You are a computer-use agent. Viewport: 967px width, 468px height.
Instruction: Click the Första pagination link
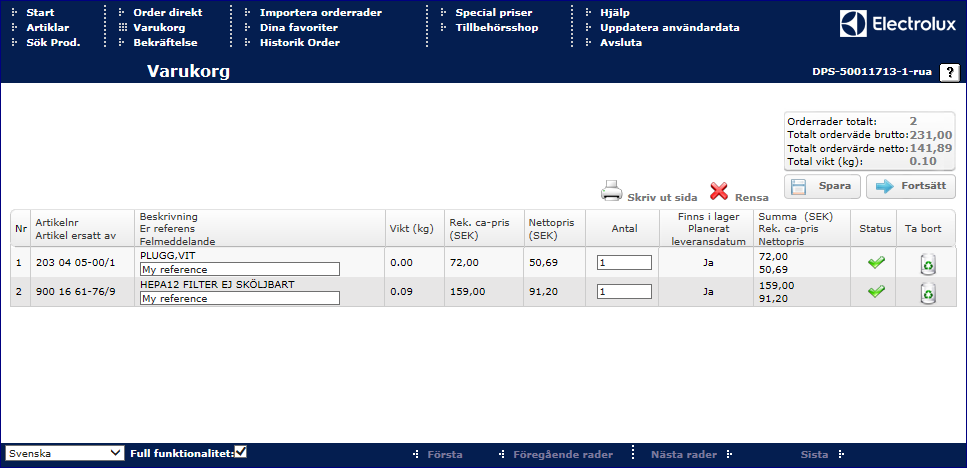point(445,454)
